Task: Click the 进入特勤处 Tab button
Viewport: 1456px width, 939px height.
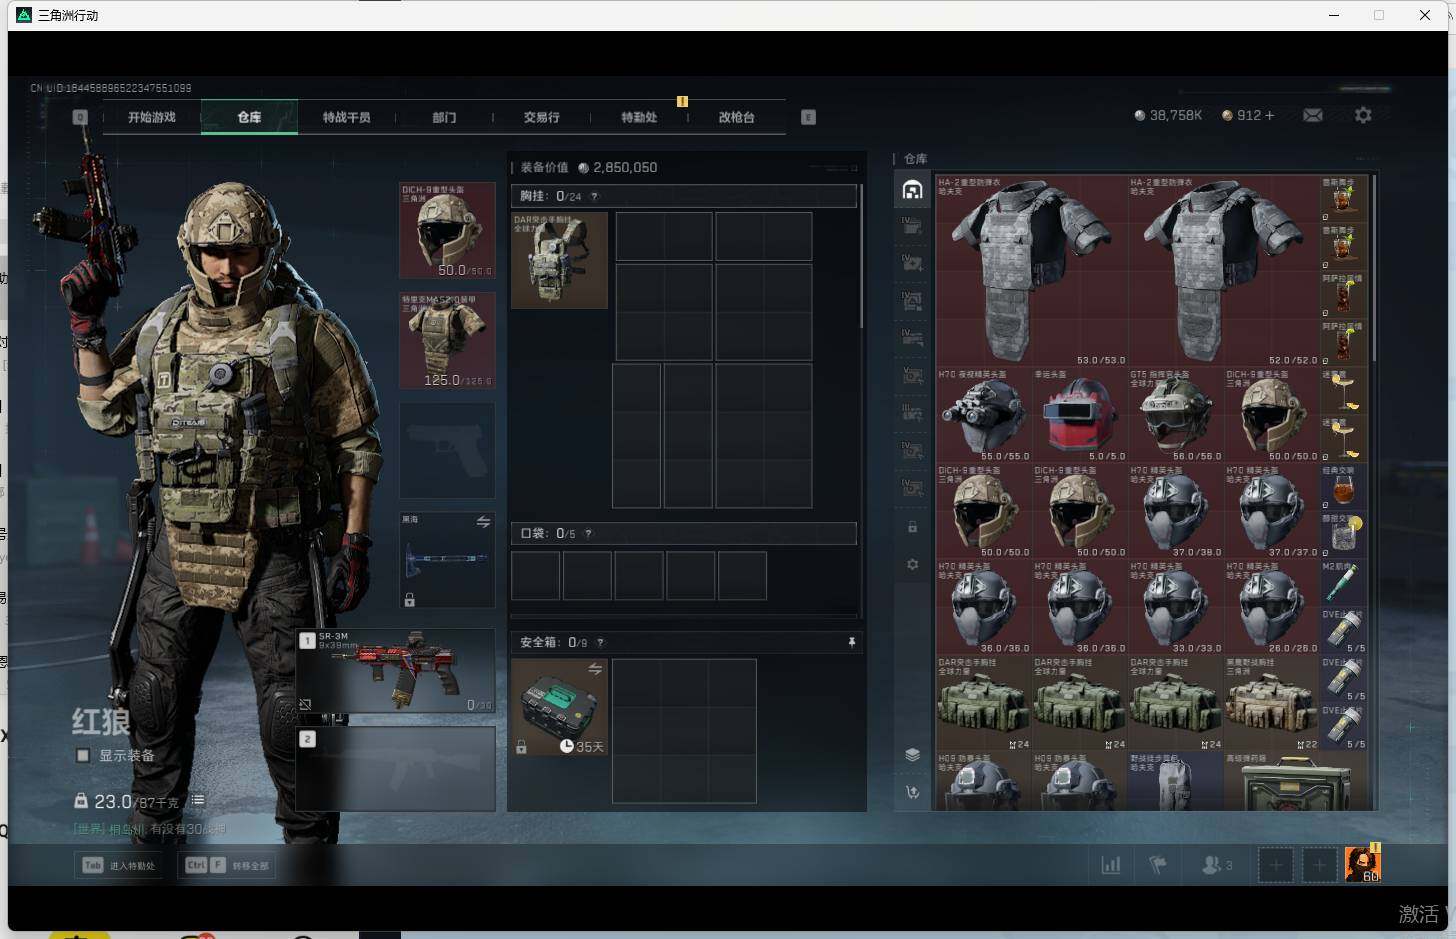Action: pyautogui.click(x=119, y=865)
